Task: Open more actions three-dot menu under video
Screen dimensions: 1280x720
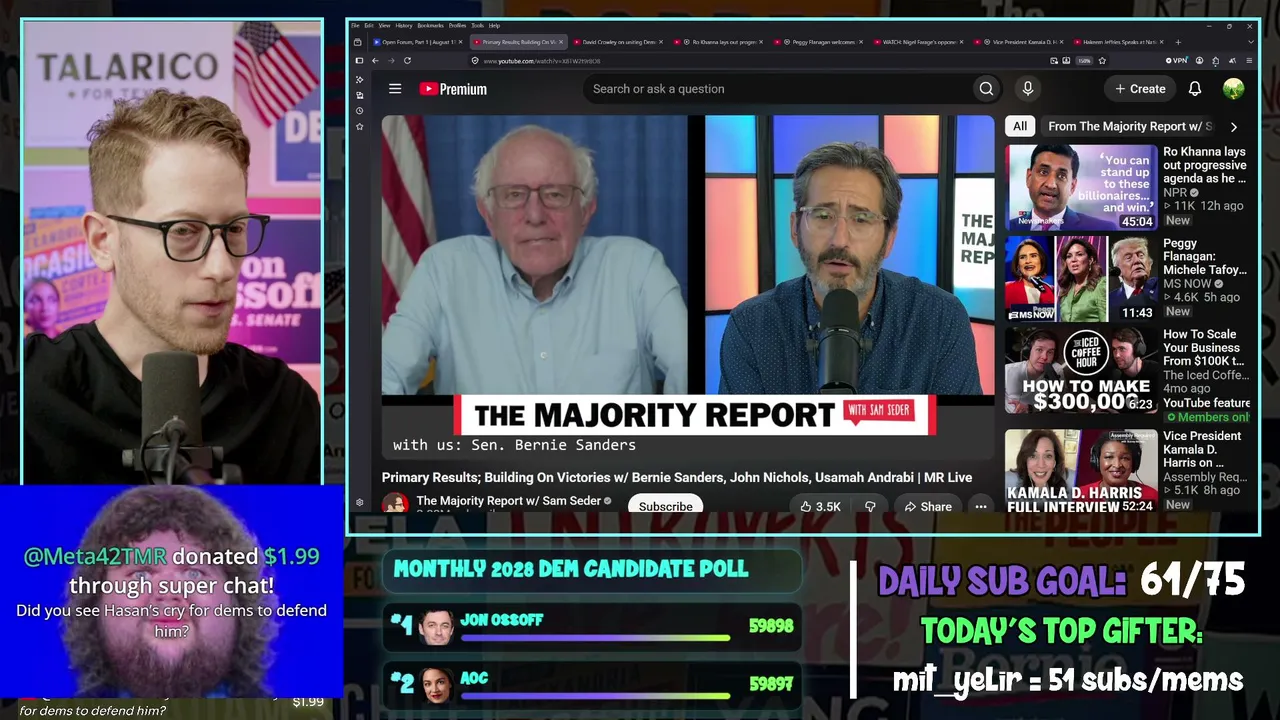Action: tap(981, 507)
